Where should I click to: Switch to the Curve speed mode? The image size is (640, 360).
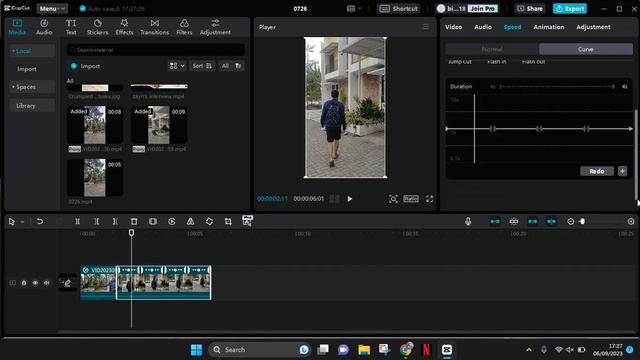coord(586,49)
